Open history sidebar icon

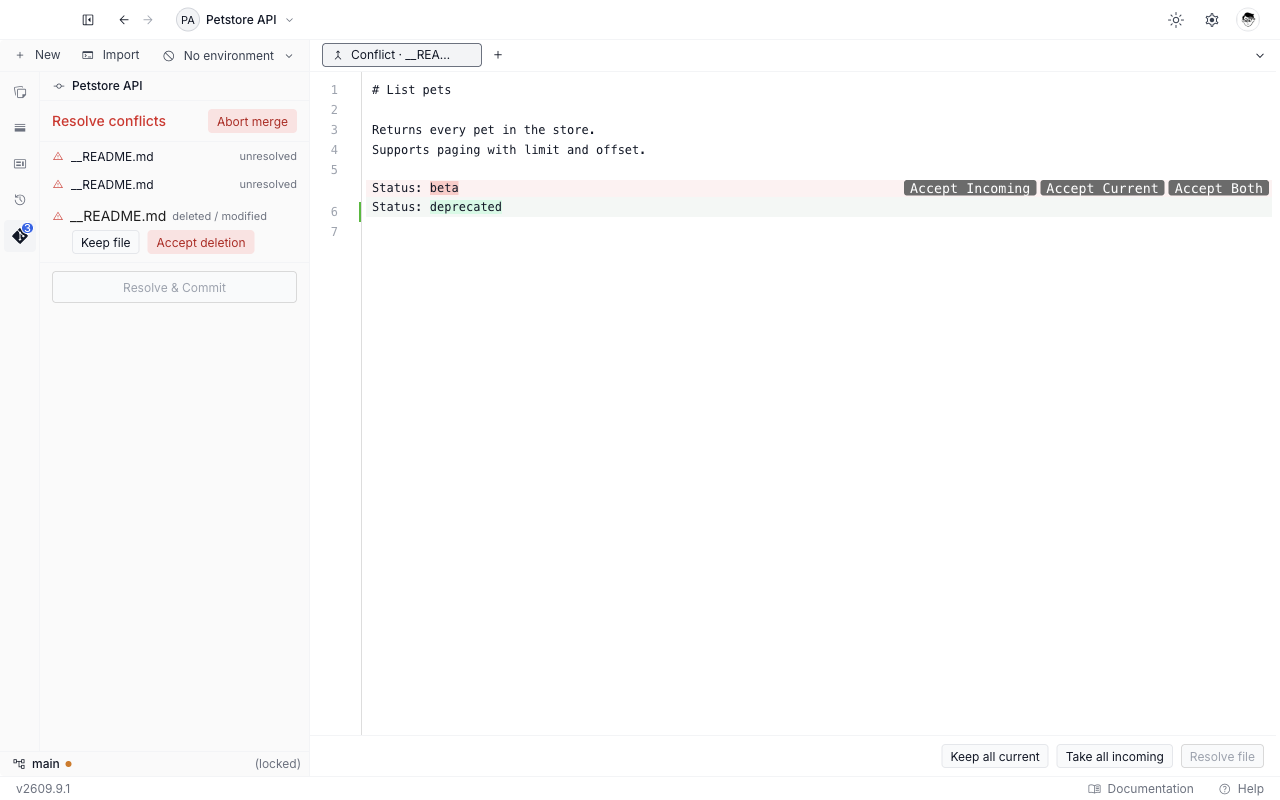(20, 200)
